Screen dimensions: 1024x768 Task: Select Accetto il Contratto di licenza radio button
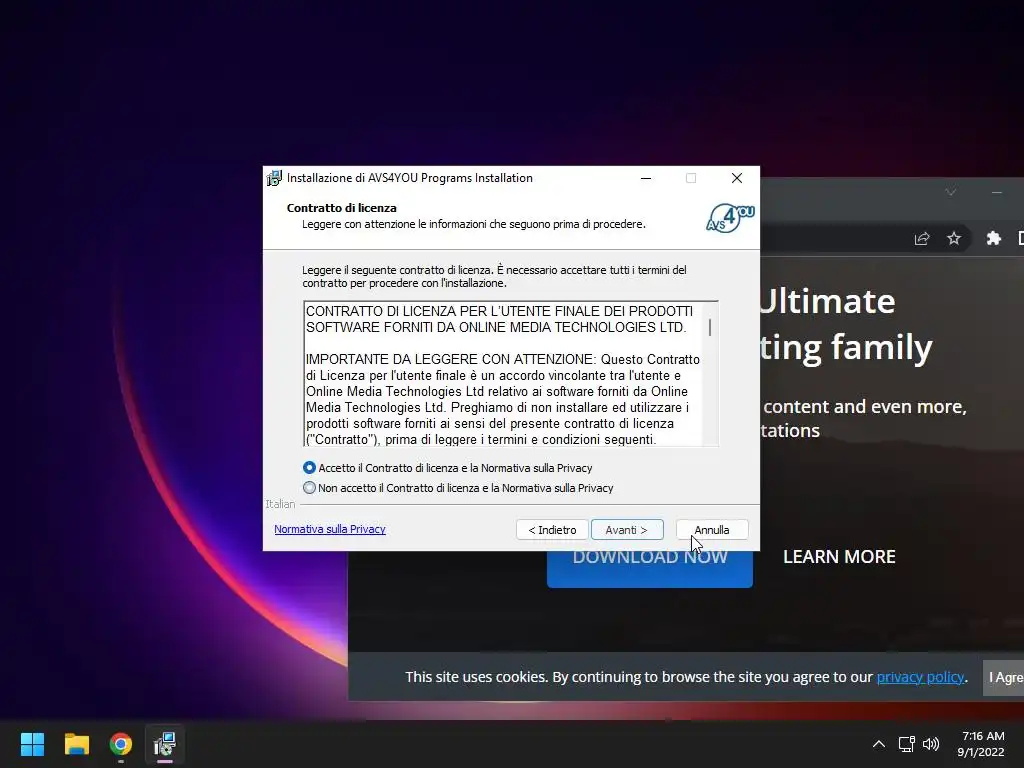click(310, 468)
